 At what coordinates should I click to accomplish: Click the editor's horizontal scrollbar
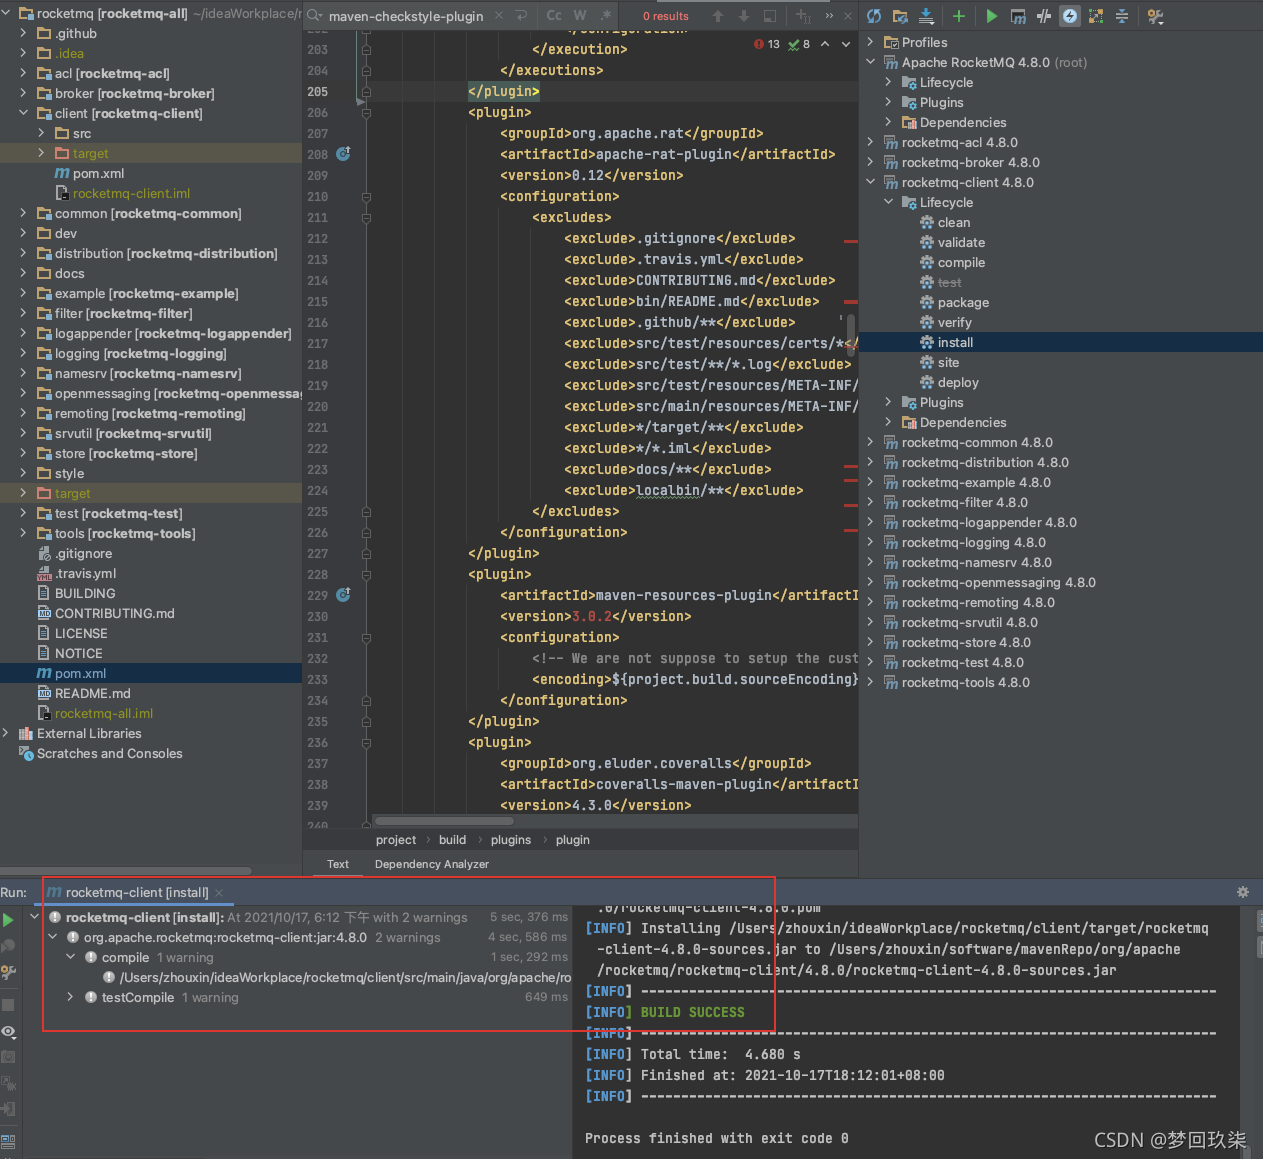click(443, 821)
